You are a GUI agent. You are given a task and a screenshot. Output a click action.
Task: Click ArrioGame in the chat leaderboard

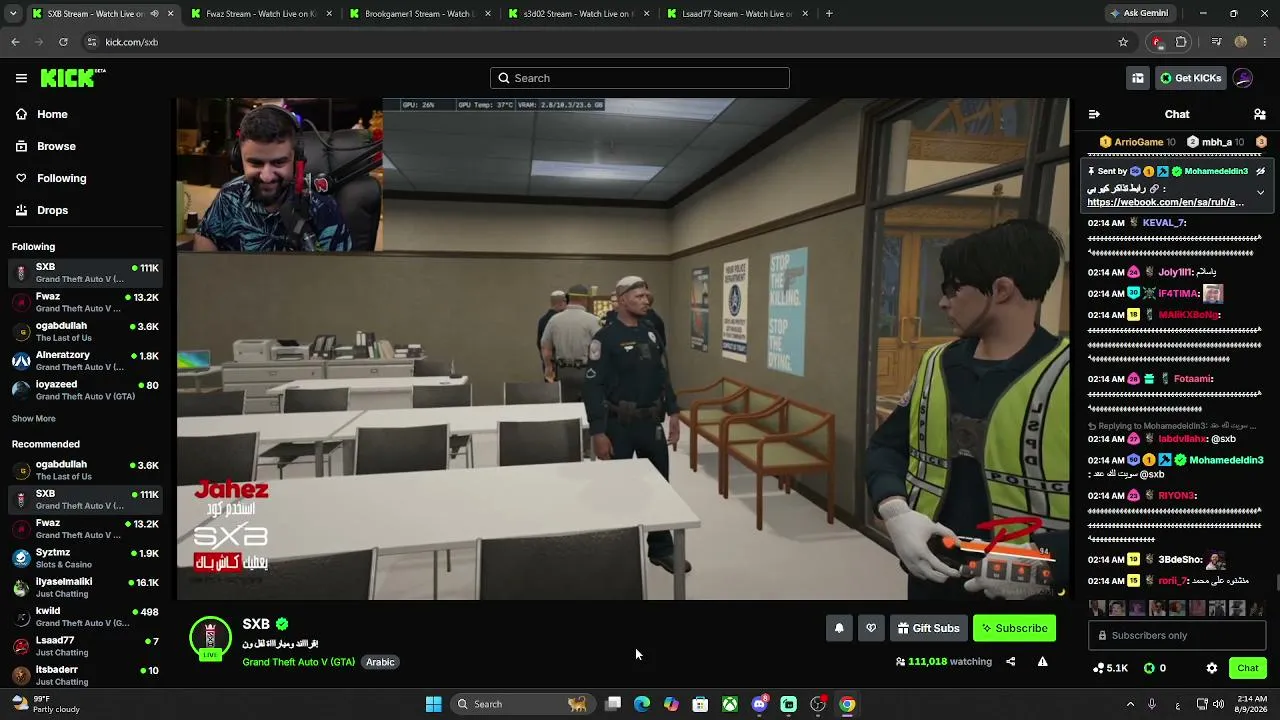1138,142
